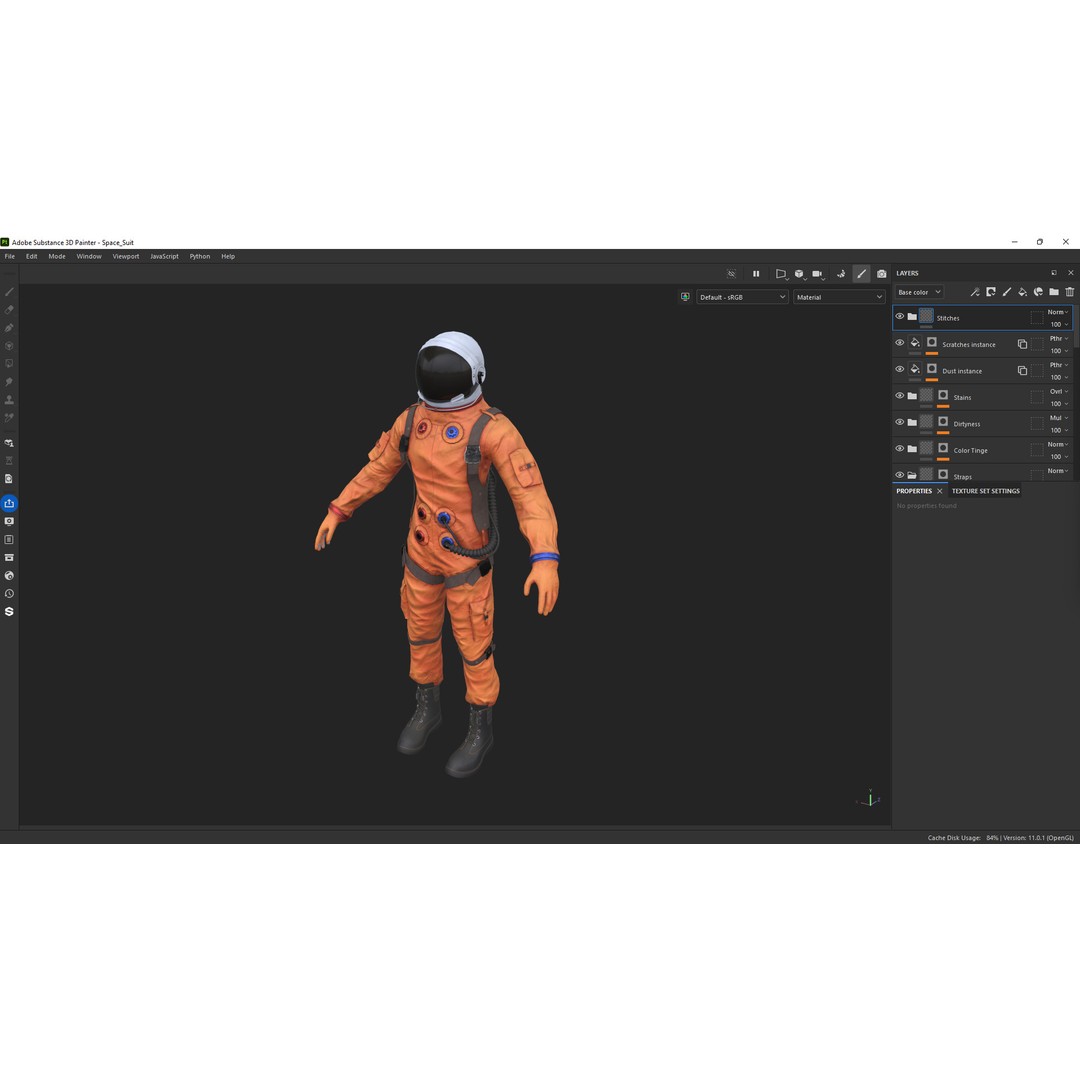This screenshot has height=1080, width=1080.
Task: Open the JavaScript menu
Action: pyautogui.click(x=164, y=256)
